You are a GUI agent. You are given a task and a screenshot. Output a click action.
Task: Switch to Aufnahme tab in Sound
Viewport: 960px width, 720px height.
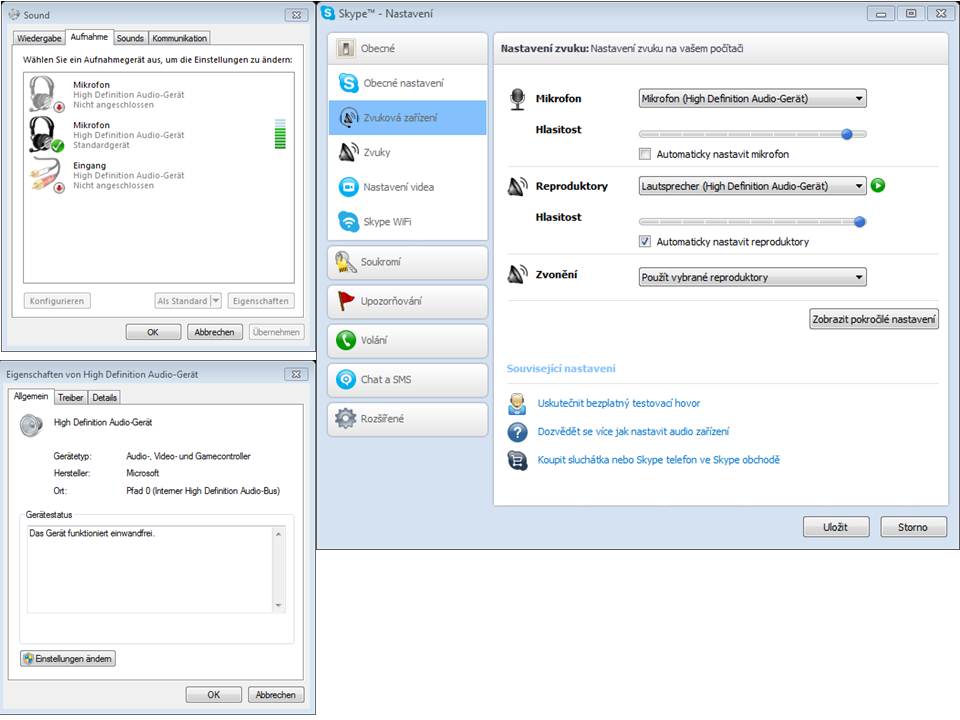[x=89, y=37]
